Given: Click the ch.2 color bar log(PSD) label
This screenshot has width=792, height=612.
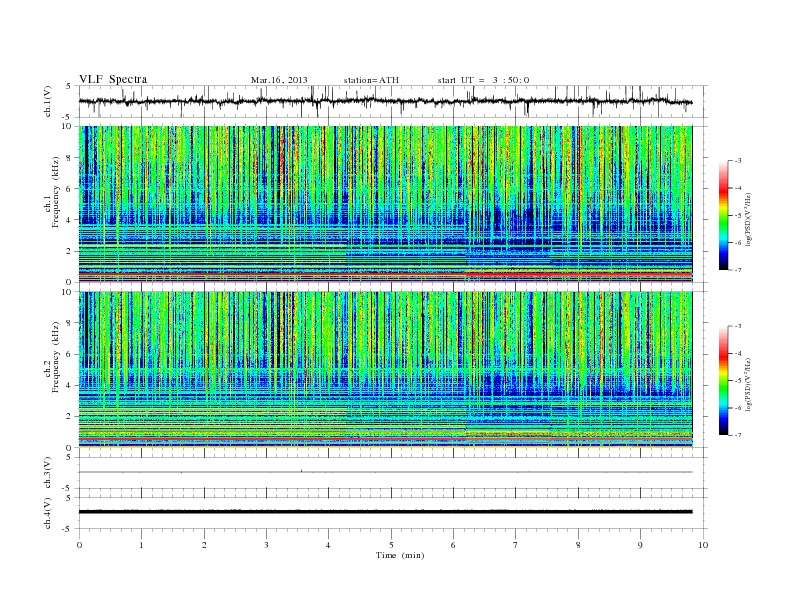Looking at the screenshot, I should click(x=749, y=385).
